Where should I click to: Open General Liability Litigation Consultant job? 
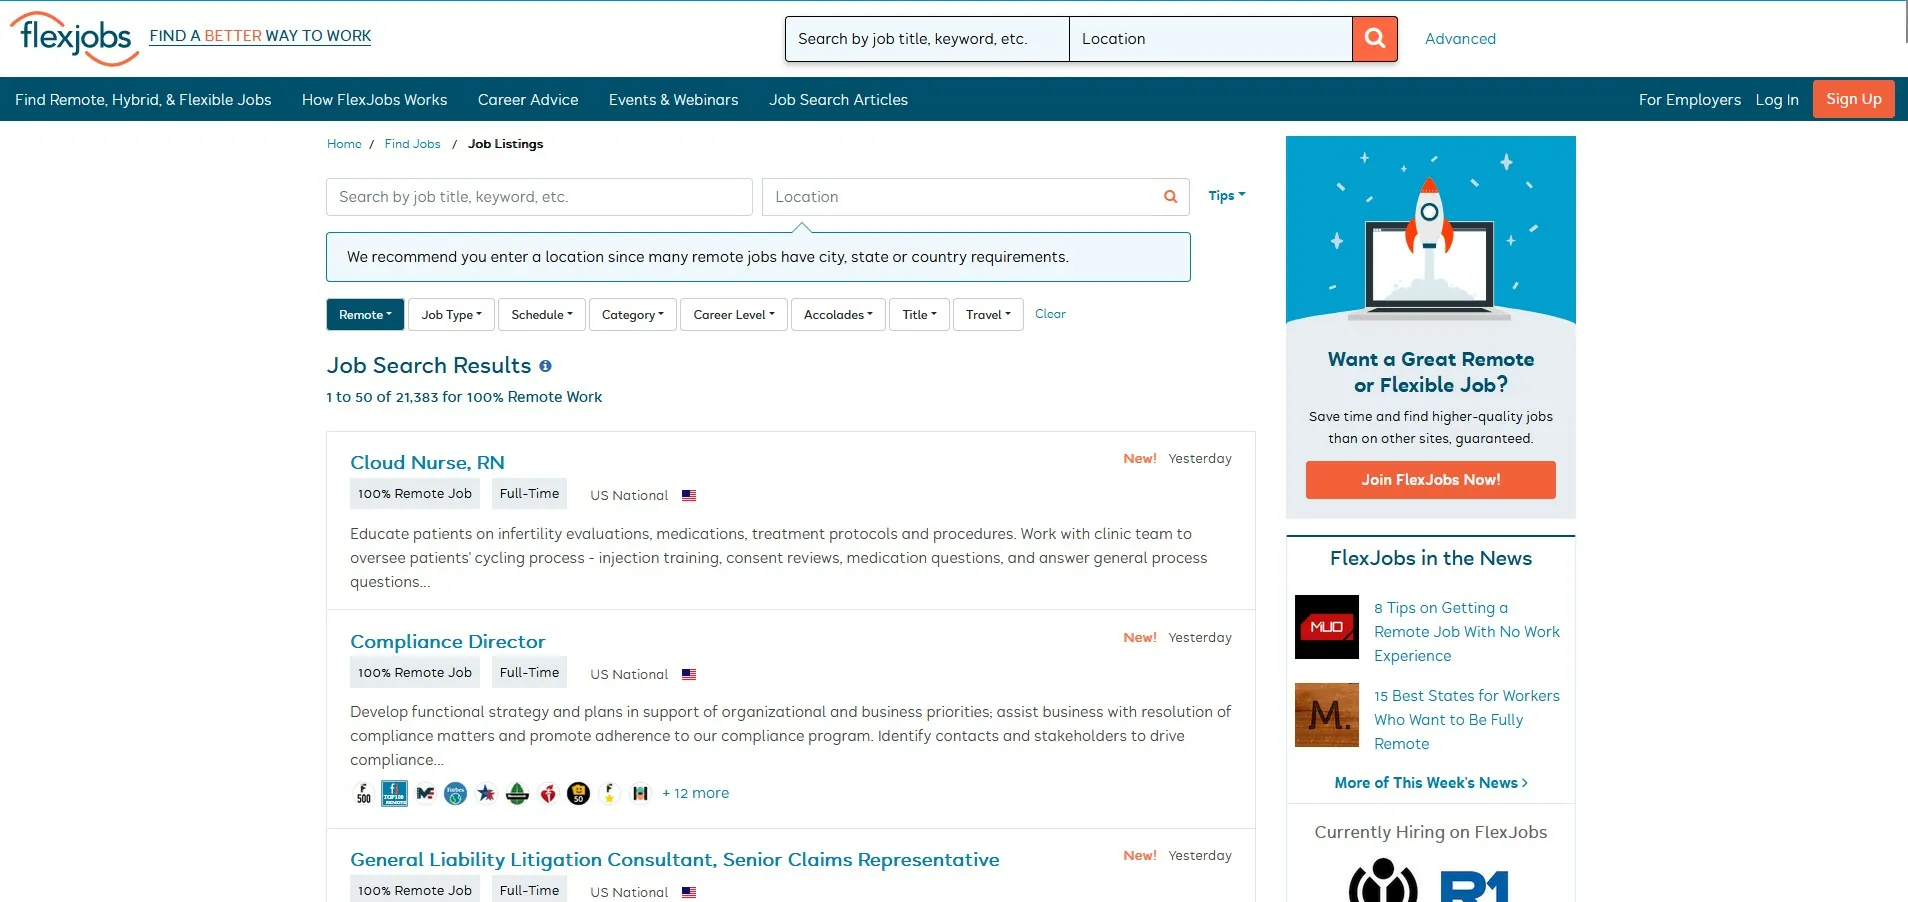point(675,859)
